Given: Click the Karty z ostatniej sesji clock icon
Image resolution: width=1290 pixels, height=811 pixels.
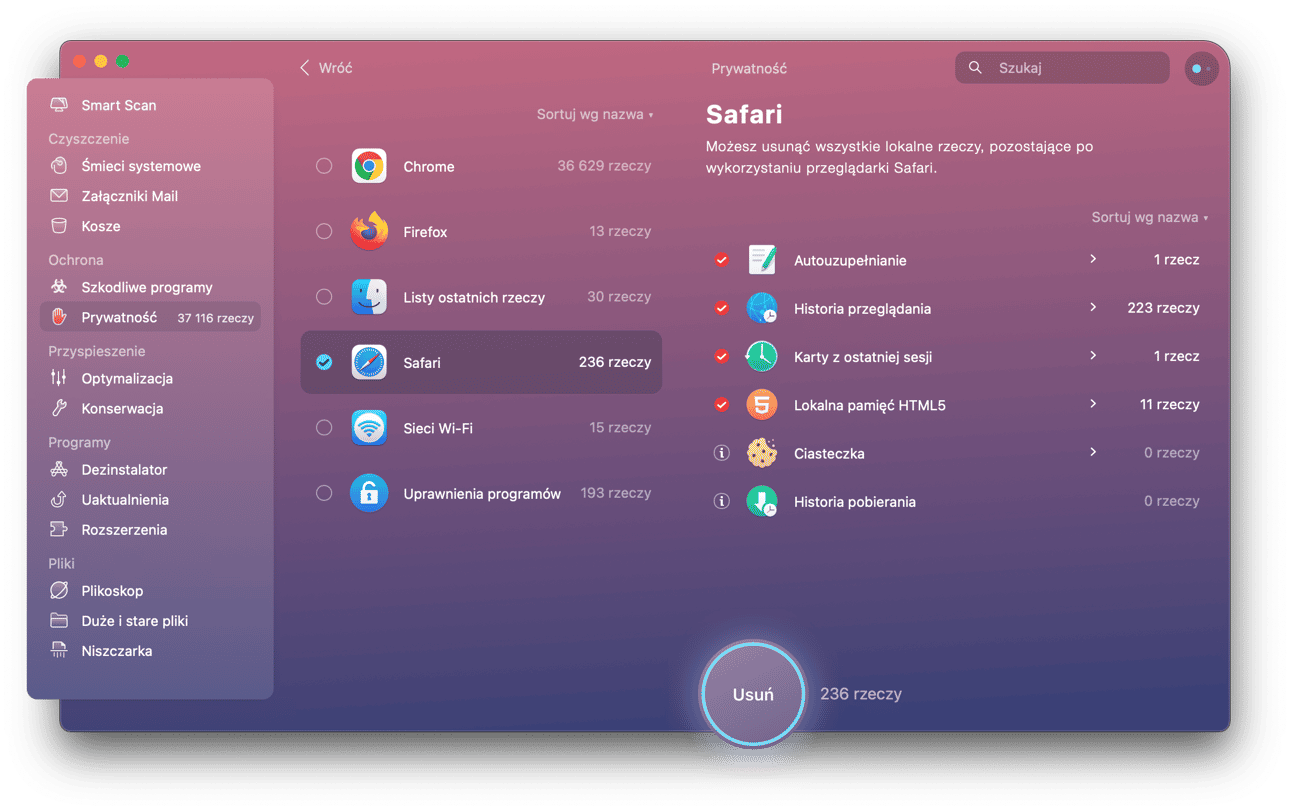Looking at the screenshot, I should 762,356.
